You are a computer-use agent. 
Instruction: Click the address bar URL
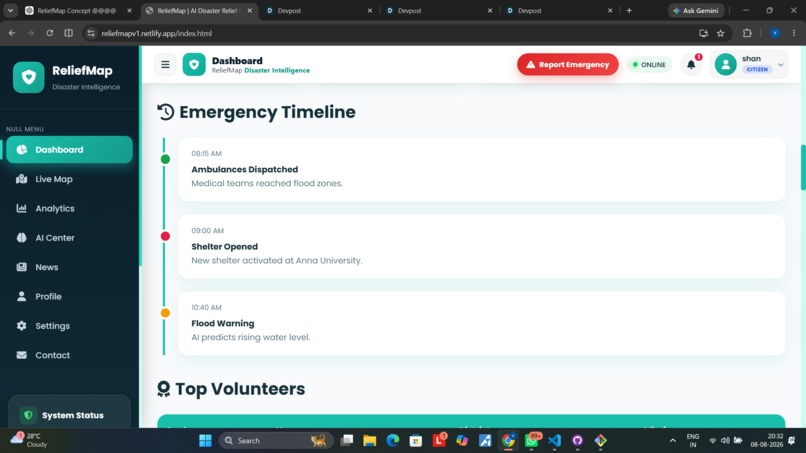156,33
